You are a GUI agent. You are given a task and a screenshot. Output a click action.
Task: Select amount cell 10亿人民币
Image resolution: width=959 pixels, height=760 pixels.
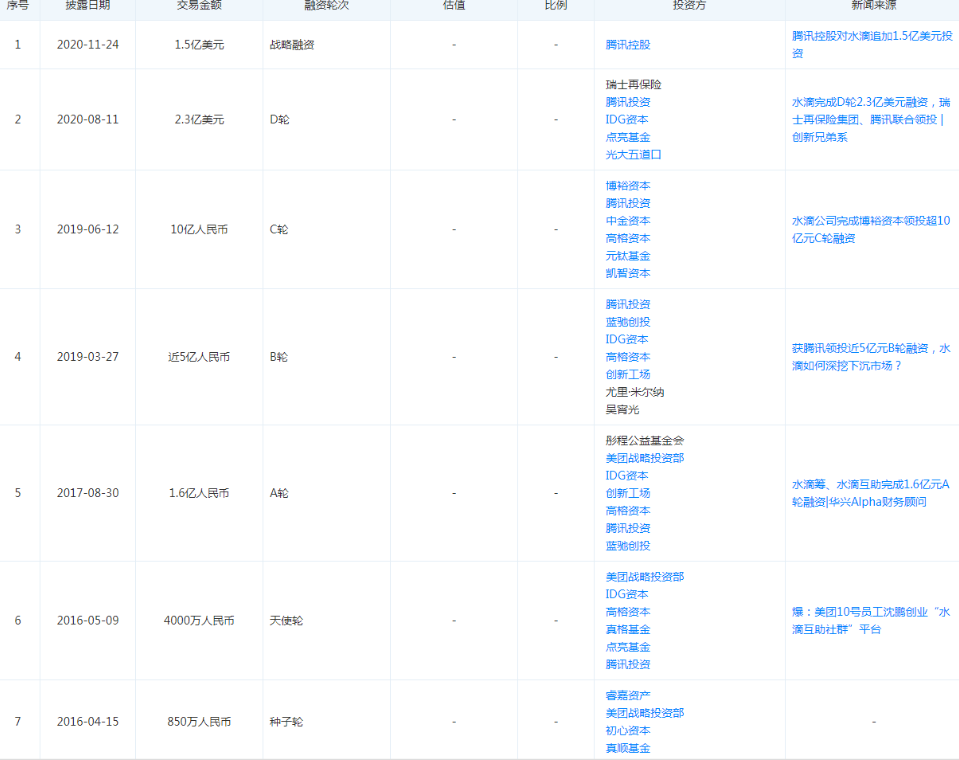[199, 229]
